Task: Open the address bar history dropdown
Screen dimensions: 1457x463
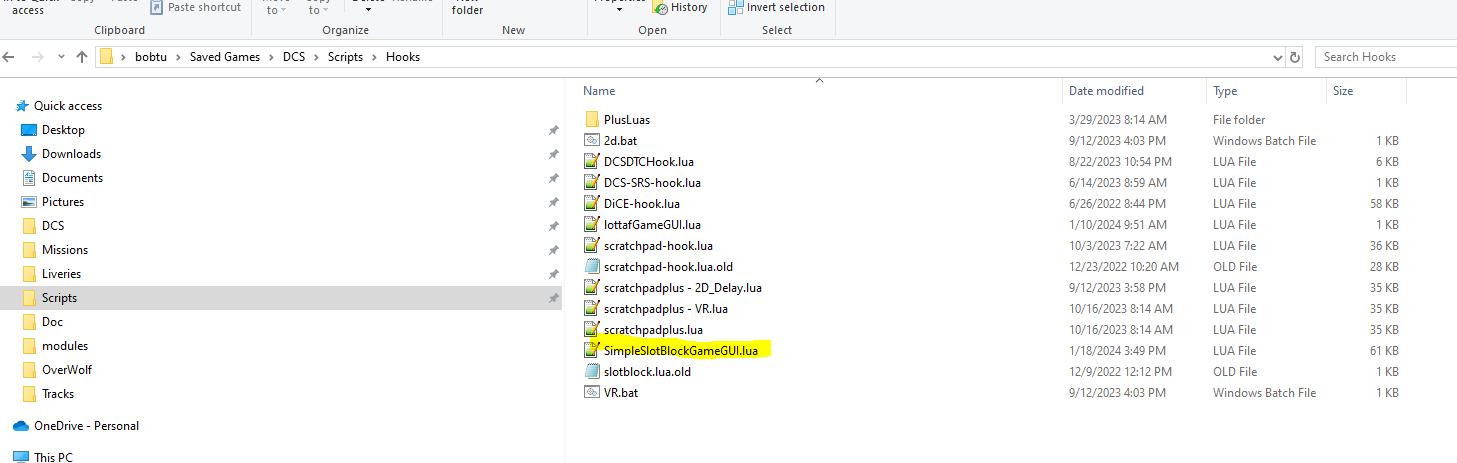Action: point(1277,57)
